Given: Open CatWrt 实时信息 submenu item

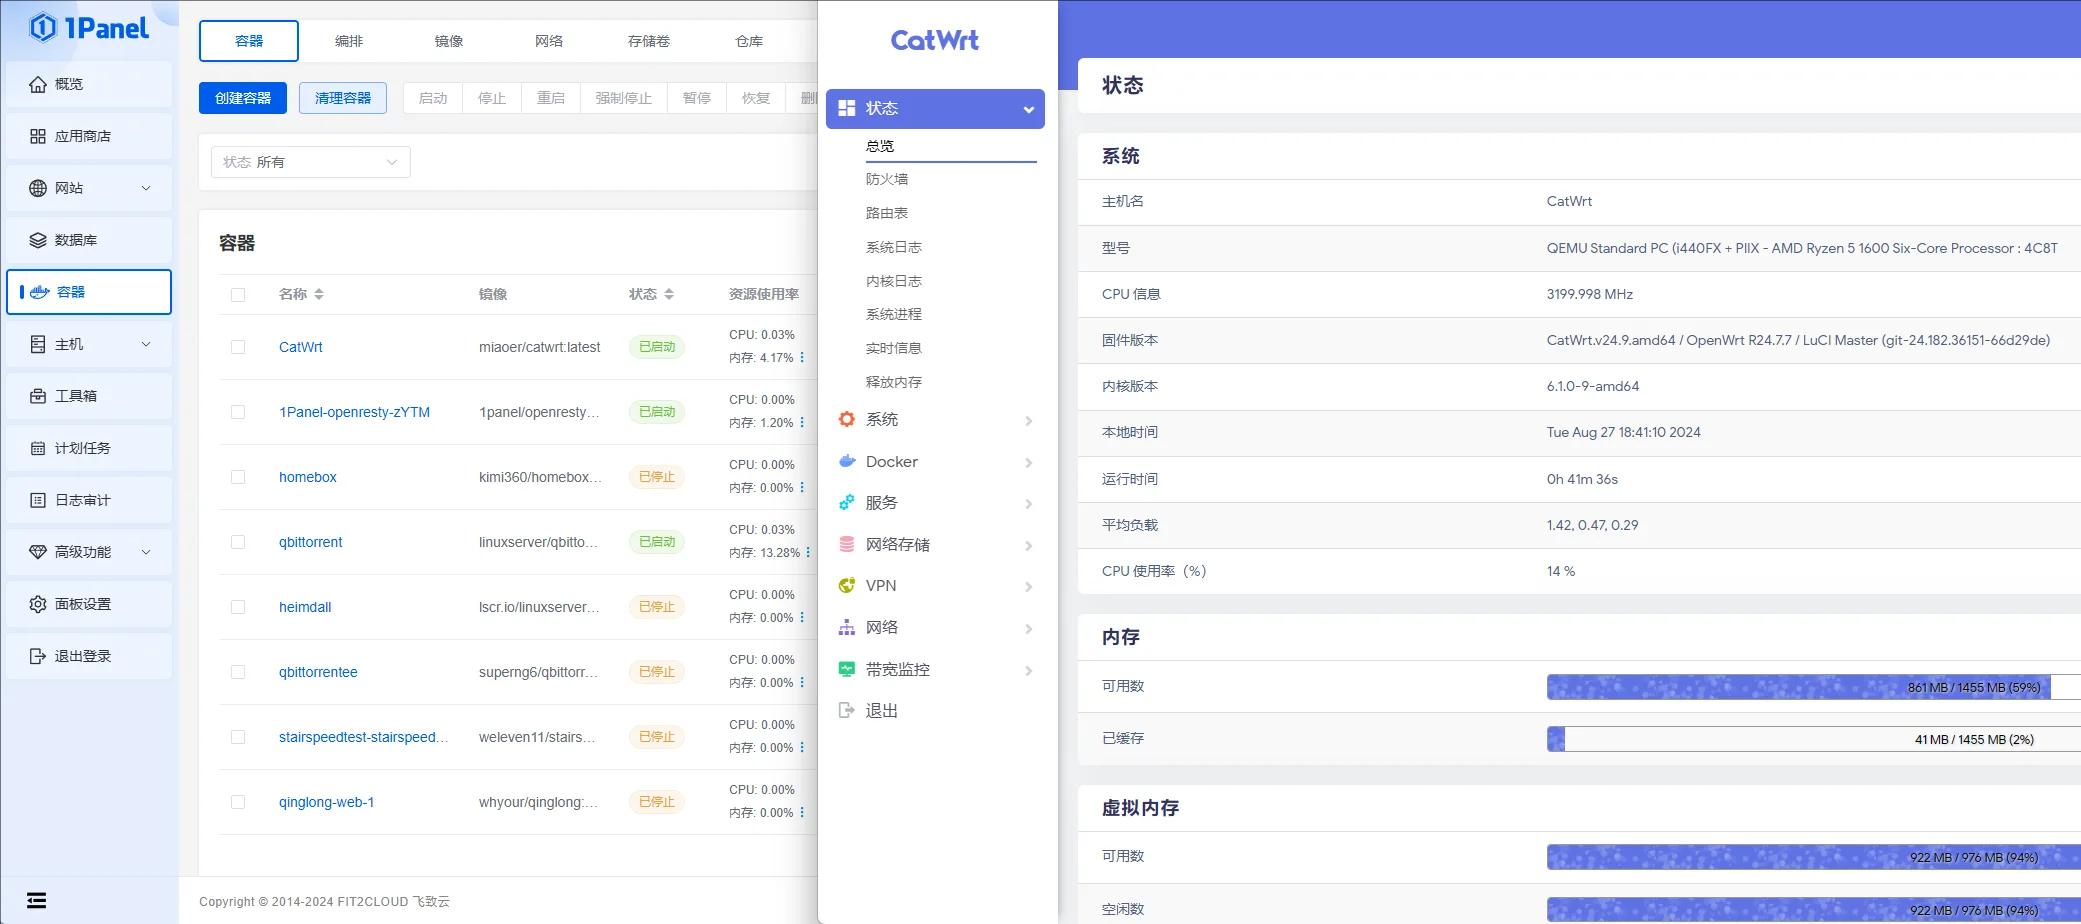Looking at the screenshot, I should 894,348.
